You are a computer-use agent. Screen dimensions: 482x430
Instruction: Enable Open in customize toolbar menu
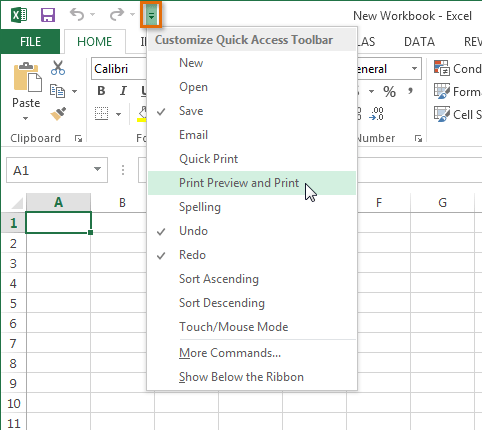click(252, 87)
